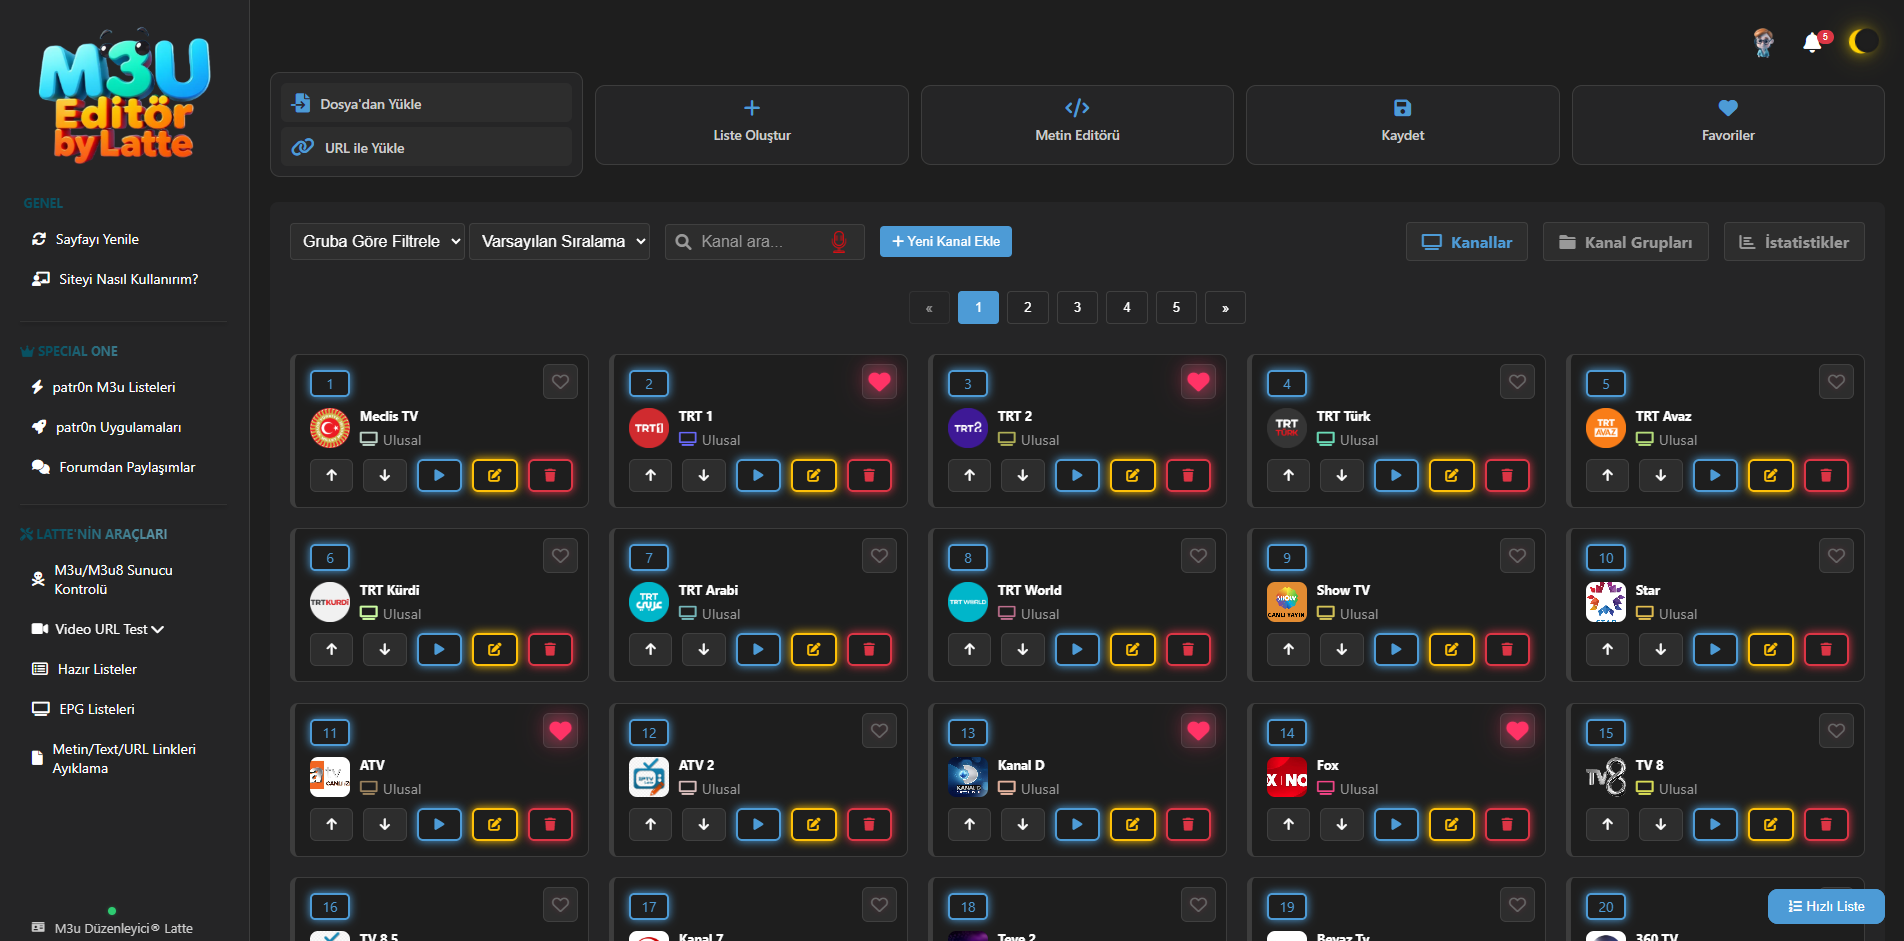Go to next page arrow
Viewport: 1904px width, 941px height.
coord(1225,308)
